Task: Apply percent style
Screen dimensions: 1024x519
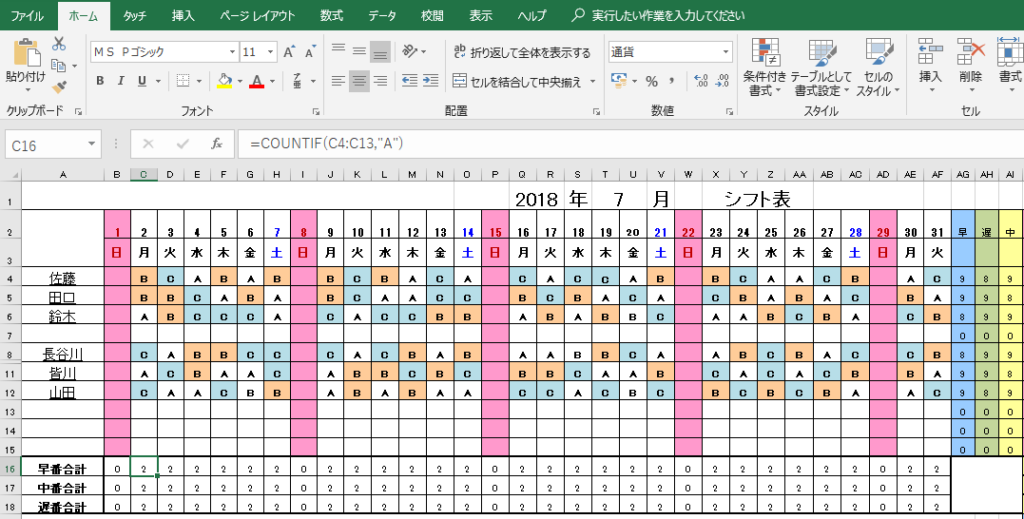Action: [x=651, y=81]
